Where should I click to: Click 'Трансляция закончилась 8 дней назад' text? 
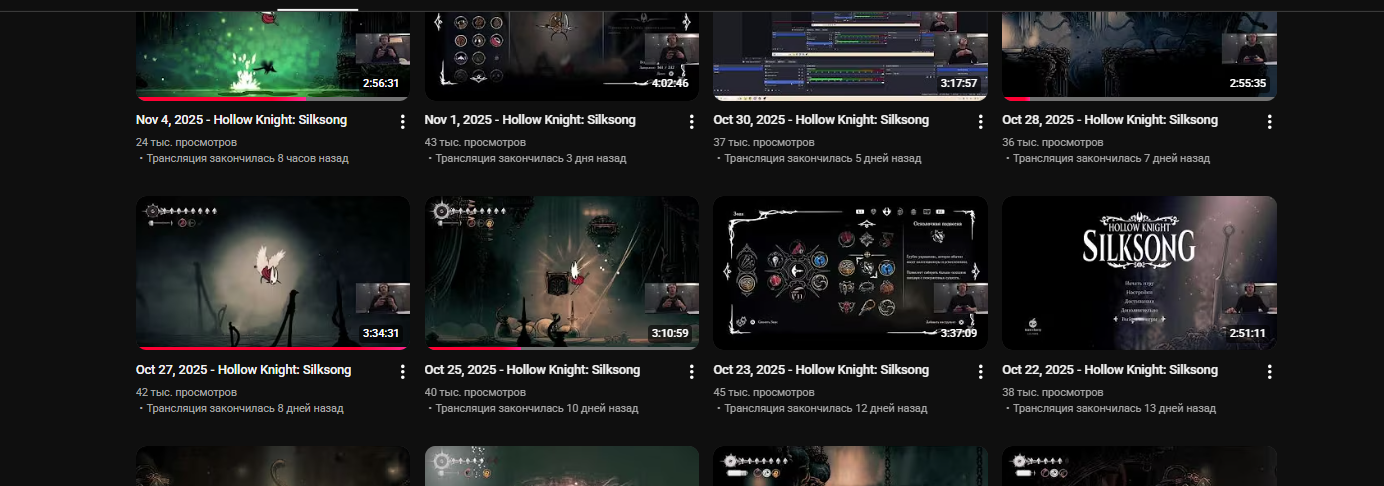click(245, 409)
